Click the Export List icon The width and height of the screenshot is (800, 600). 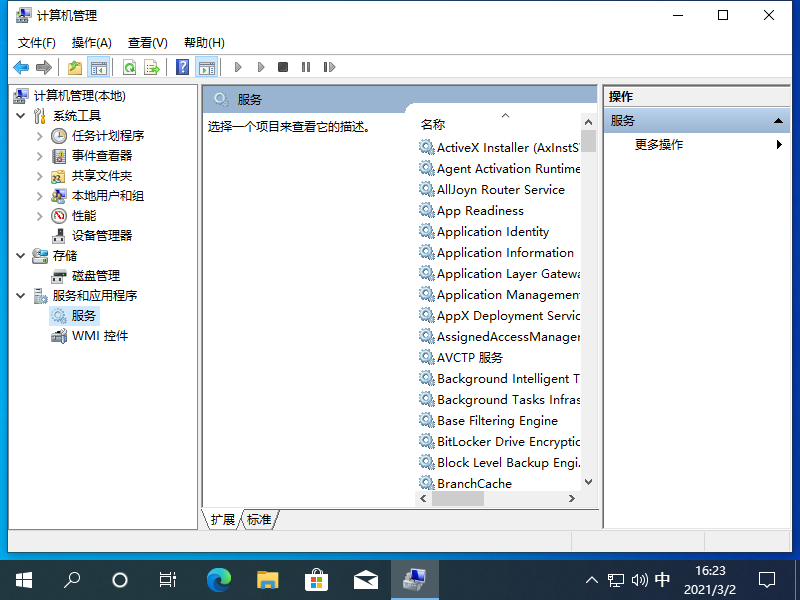[152, 67]
